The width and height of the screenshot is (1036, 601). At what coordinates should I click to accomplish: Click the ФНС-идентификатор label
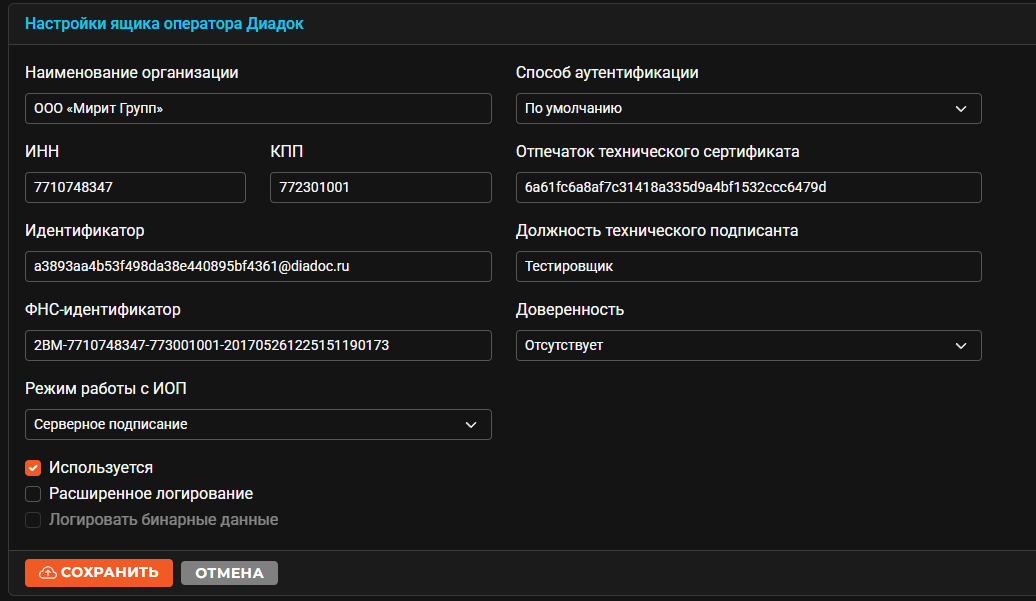[x=102, y=310]
